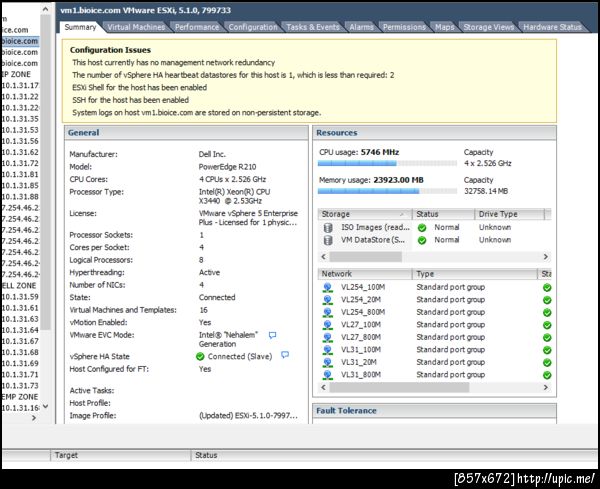Click the green status icon for VL27_800M
This screenshot has width=600, height=489.
tap(547, 338)
